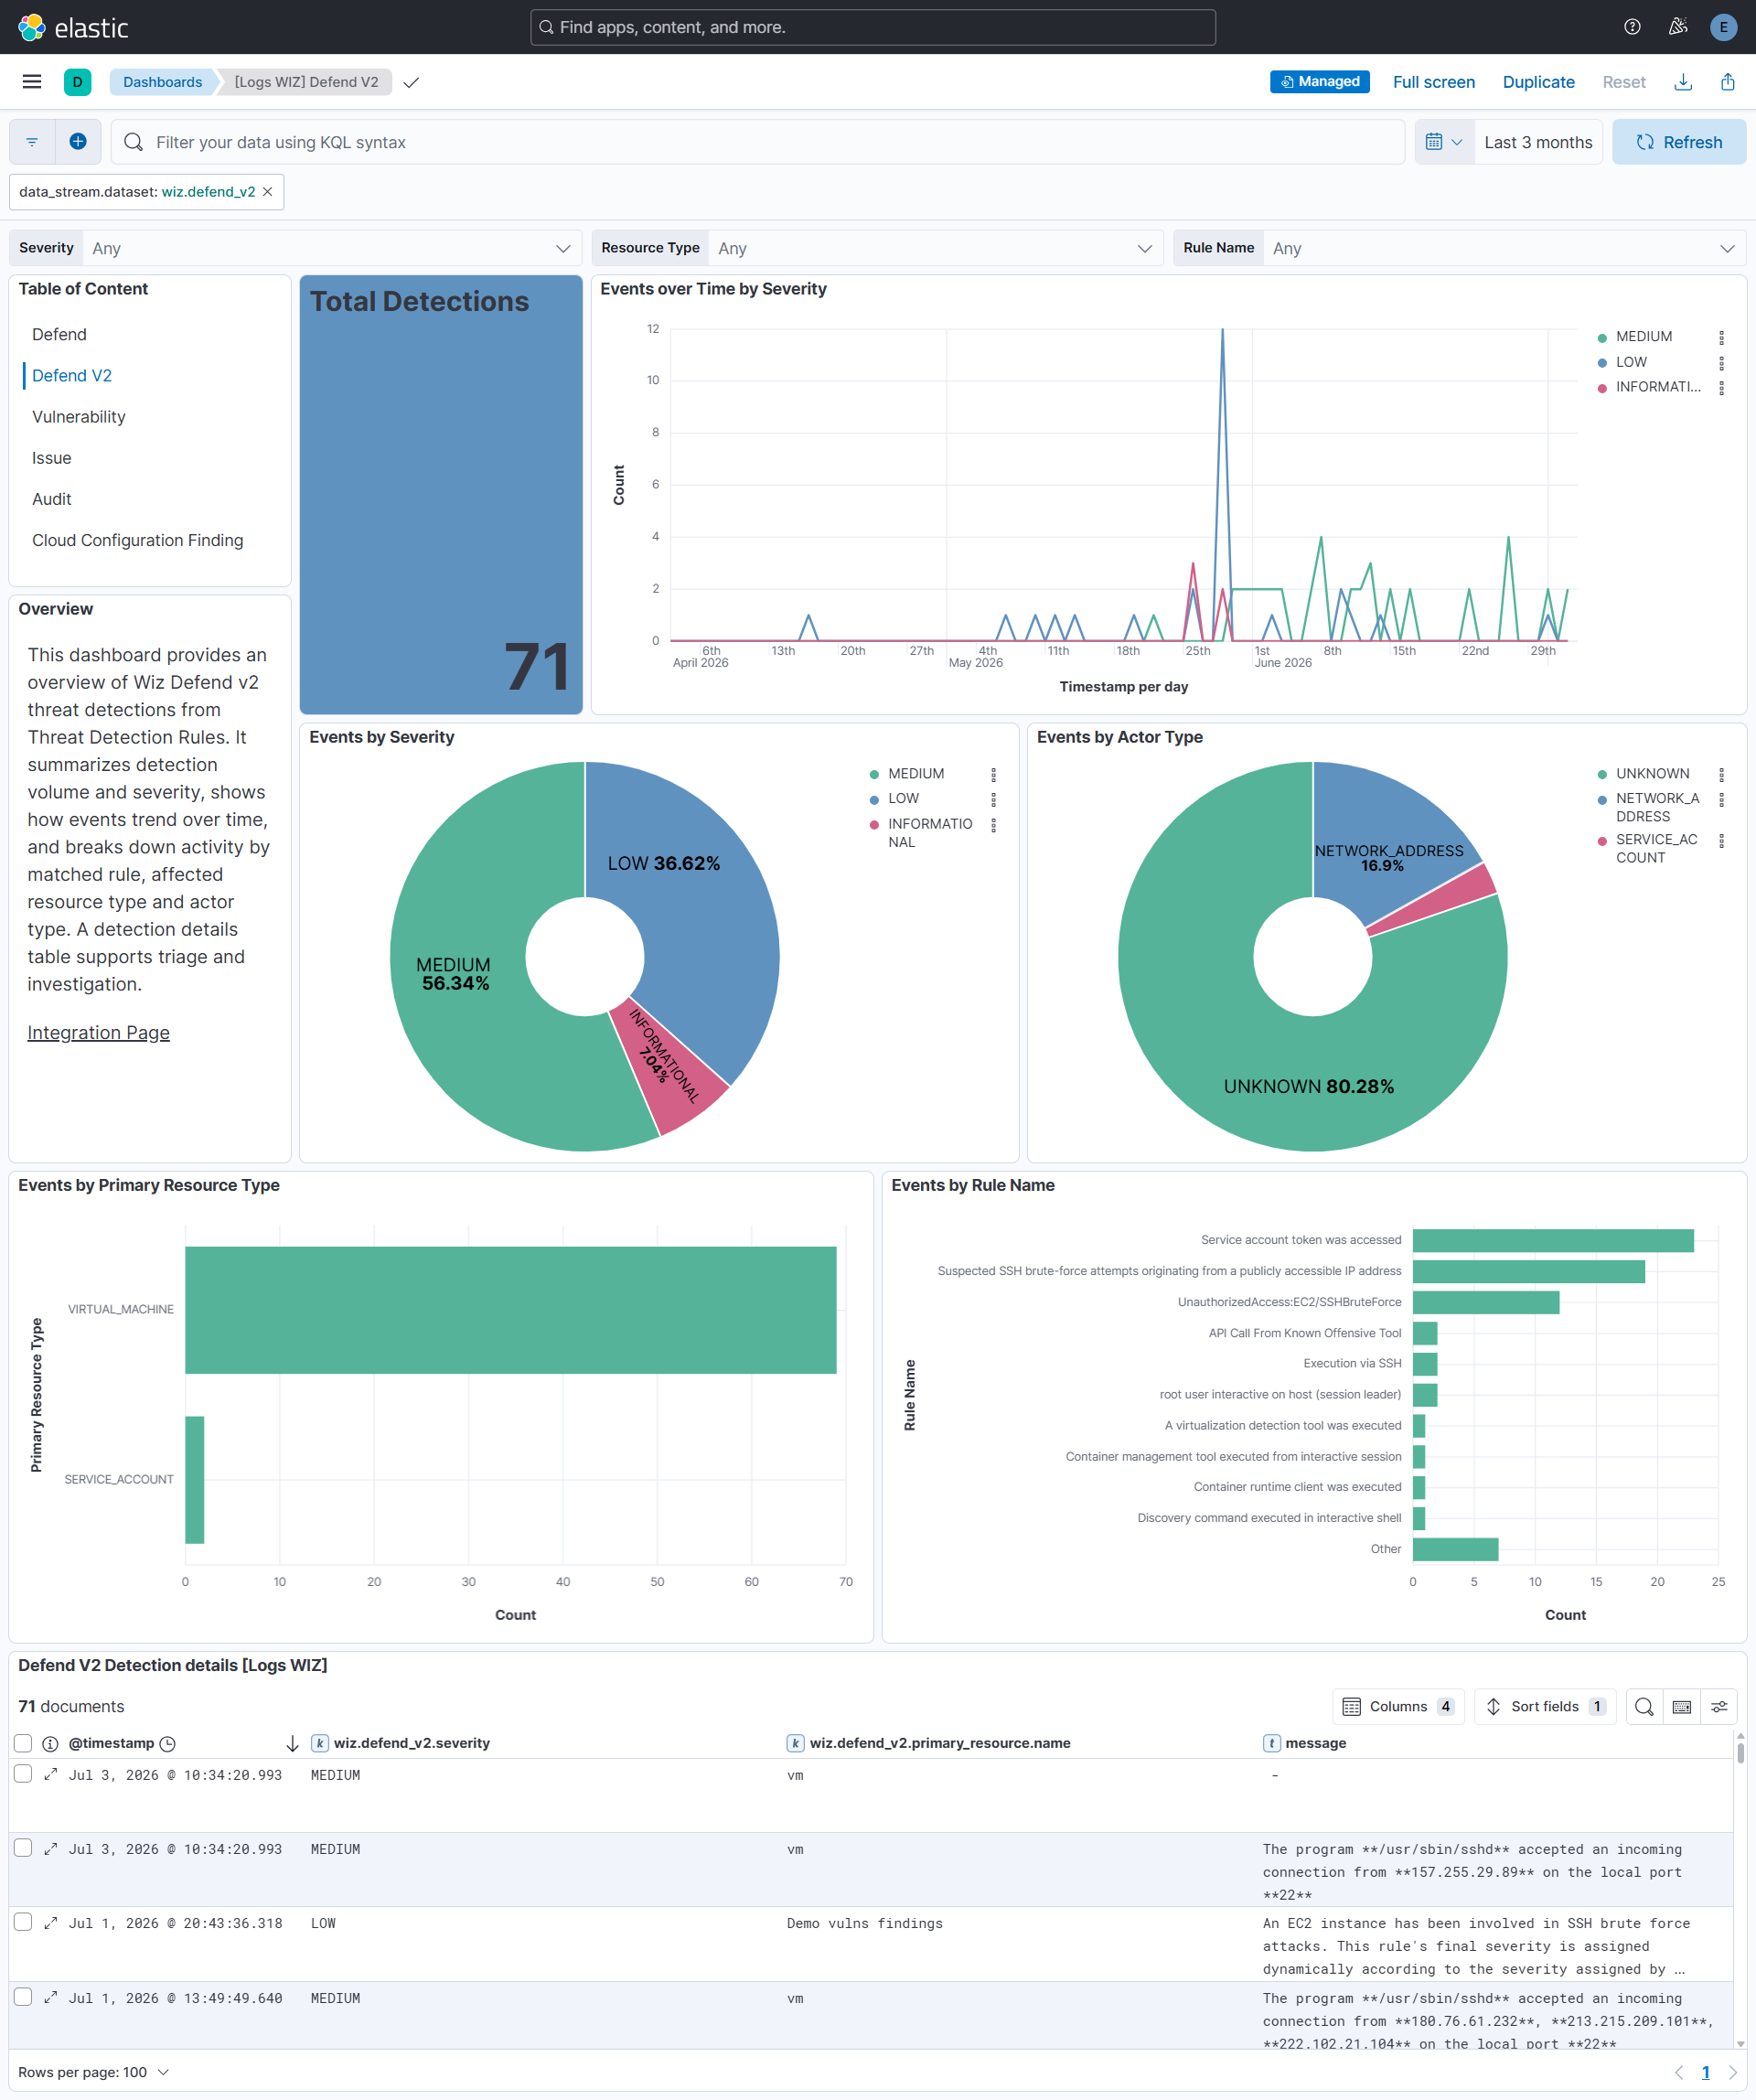Click the Elastic logo in the header
Screen dimensions: 1756x2100
click(73, 27)
